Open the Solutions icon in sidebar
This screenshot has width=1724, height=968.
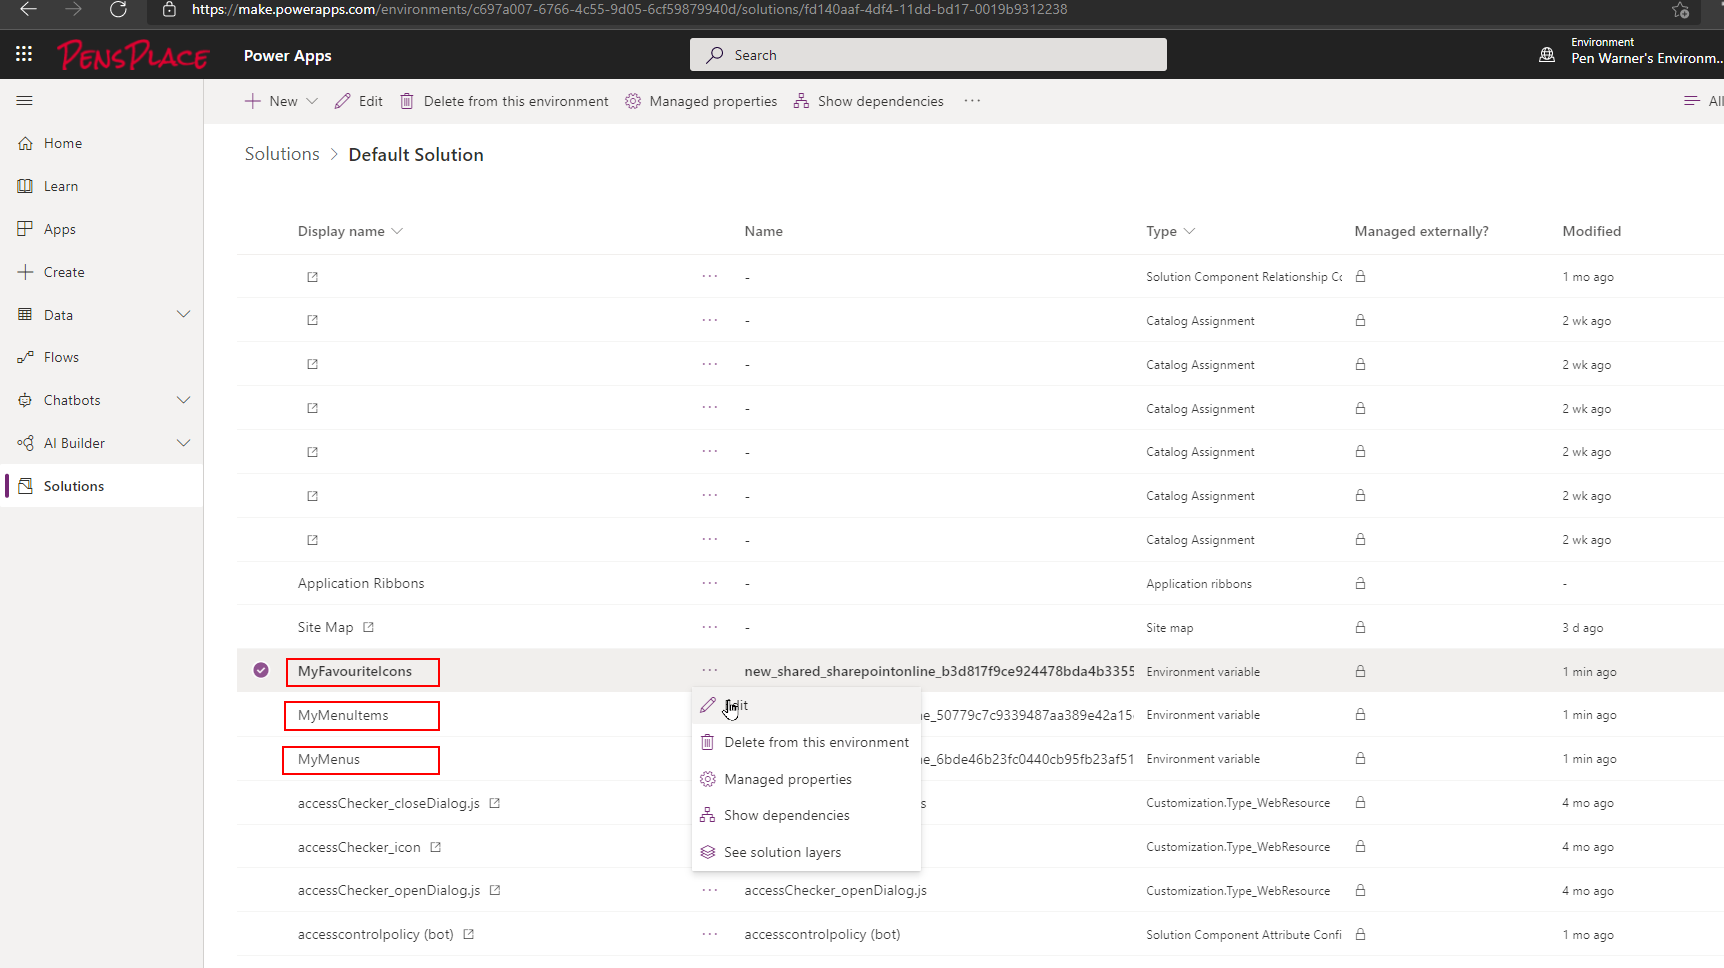[24, 485]
